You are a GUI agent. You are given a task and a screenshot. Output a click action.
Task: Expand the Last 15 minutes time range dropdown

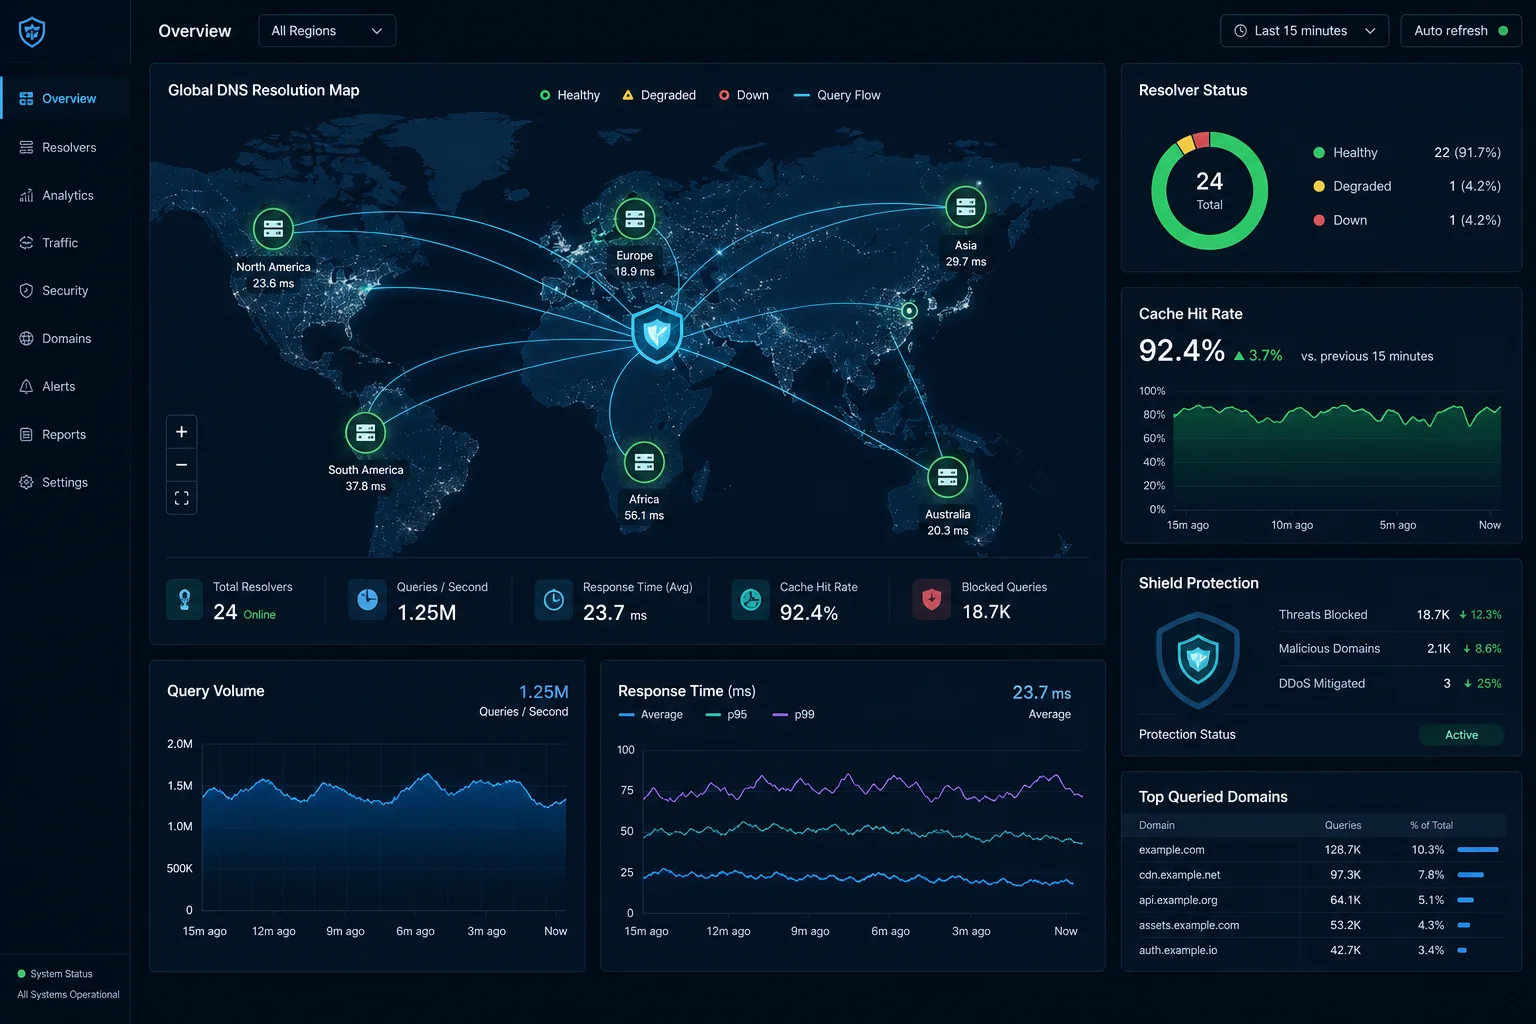(x=1304, y=31)
